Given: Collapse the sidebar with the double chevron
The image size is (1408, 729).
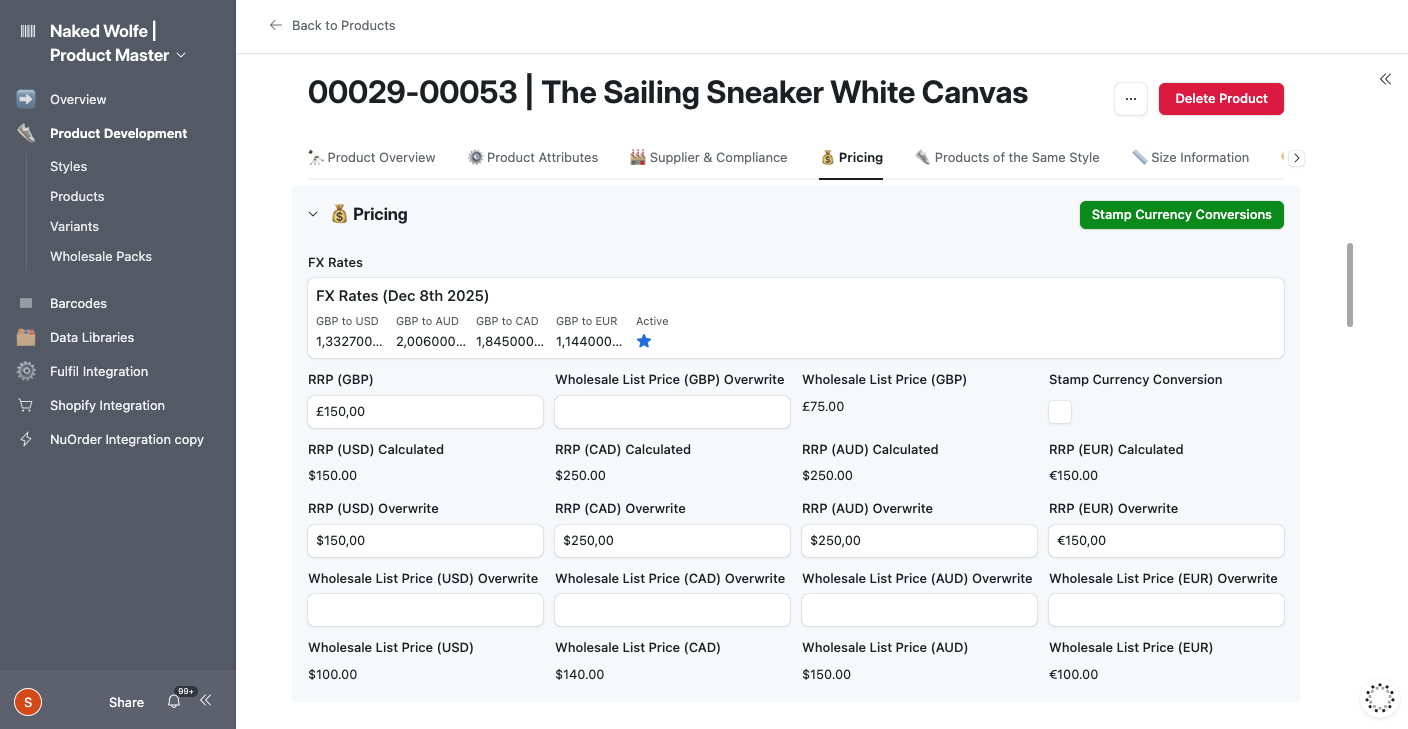Looking at the screenshot, I should 206,701.
